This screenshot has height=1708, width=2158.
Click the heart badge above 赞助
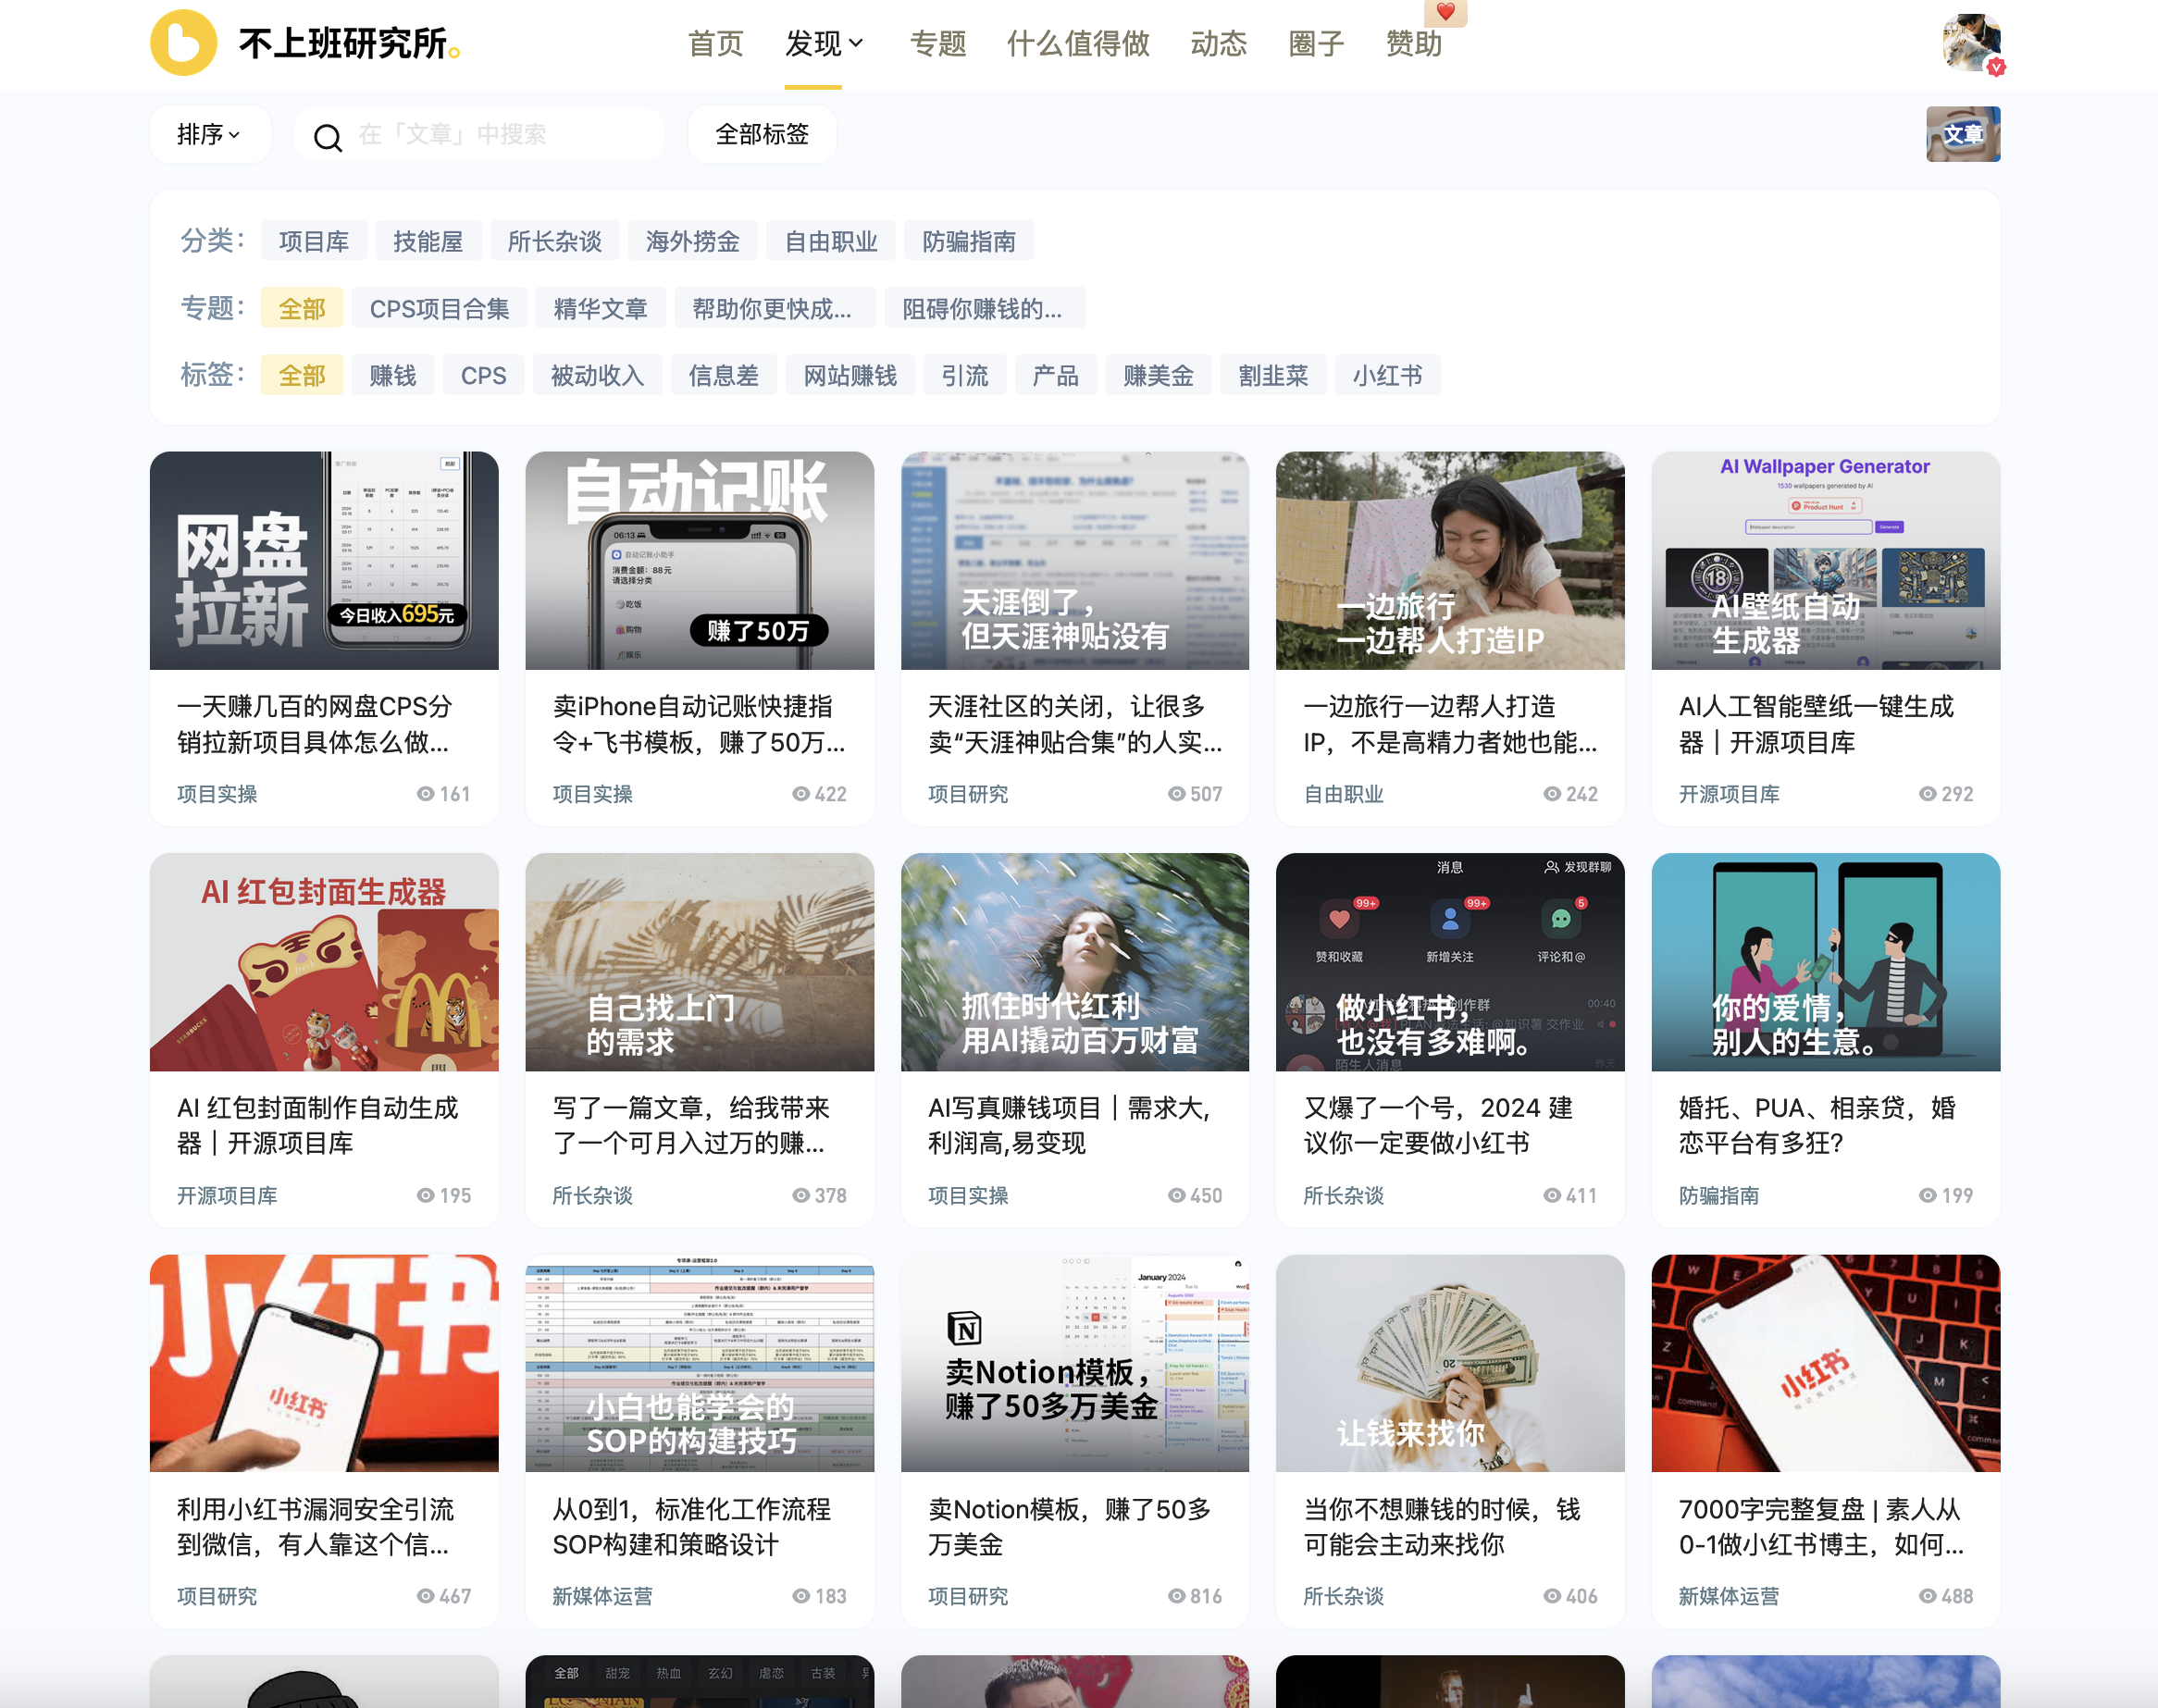[x=1445, y=13]
